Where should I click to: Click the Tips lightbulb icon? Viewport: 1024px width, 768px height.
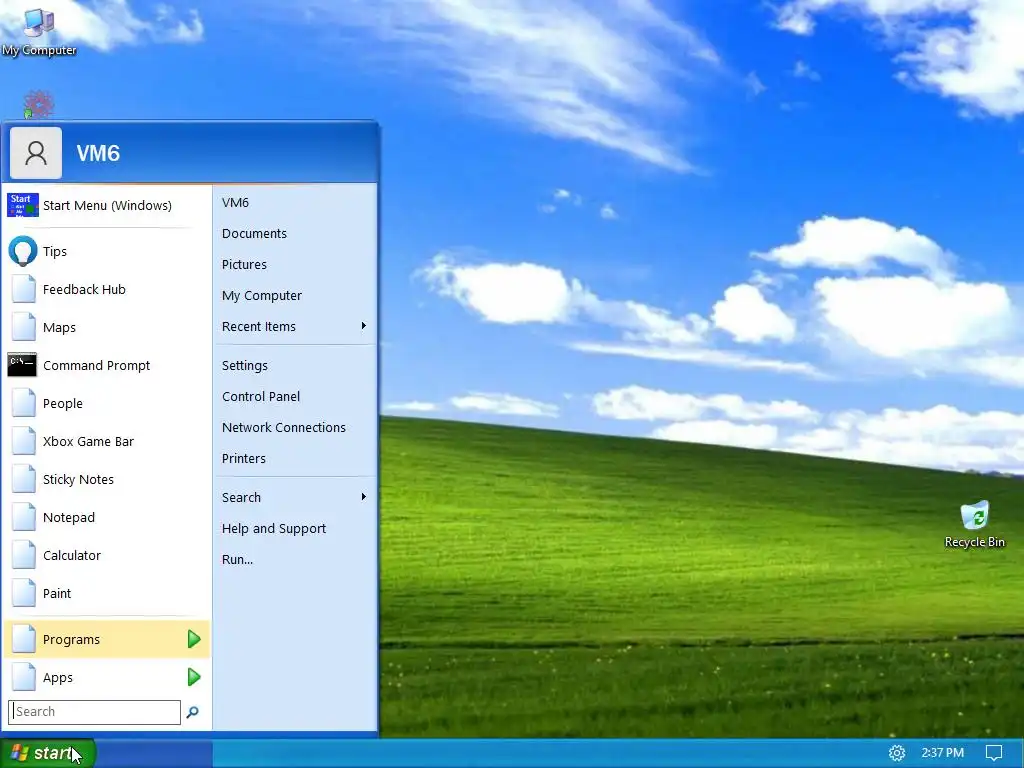[23, 251]
